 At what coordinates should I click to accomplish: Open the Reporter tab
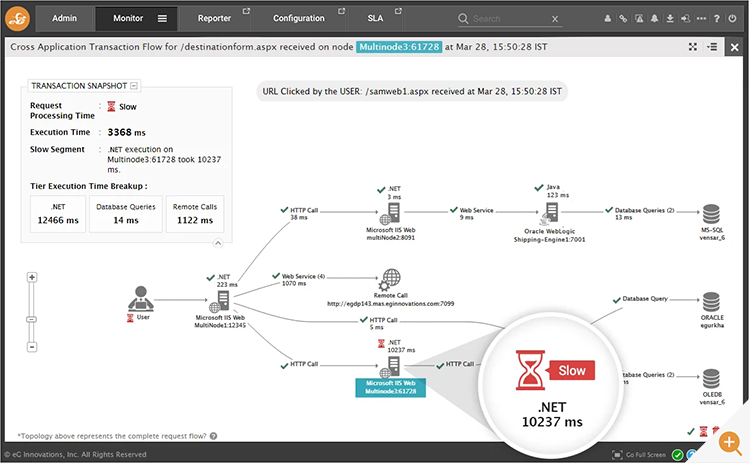(x=214, y=18)
